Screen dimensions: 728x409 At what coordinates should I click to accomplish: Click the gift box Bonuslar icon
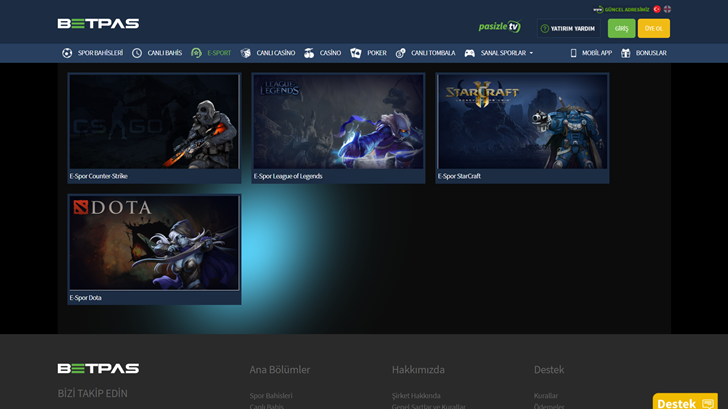pyautogui.click(x=626, y=53)
